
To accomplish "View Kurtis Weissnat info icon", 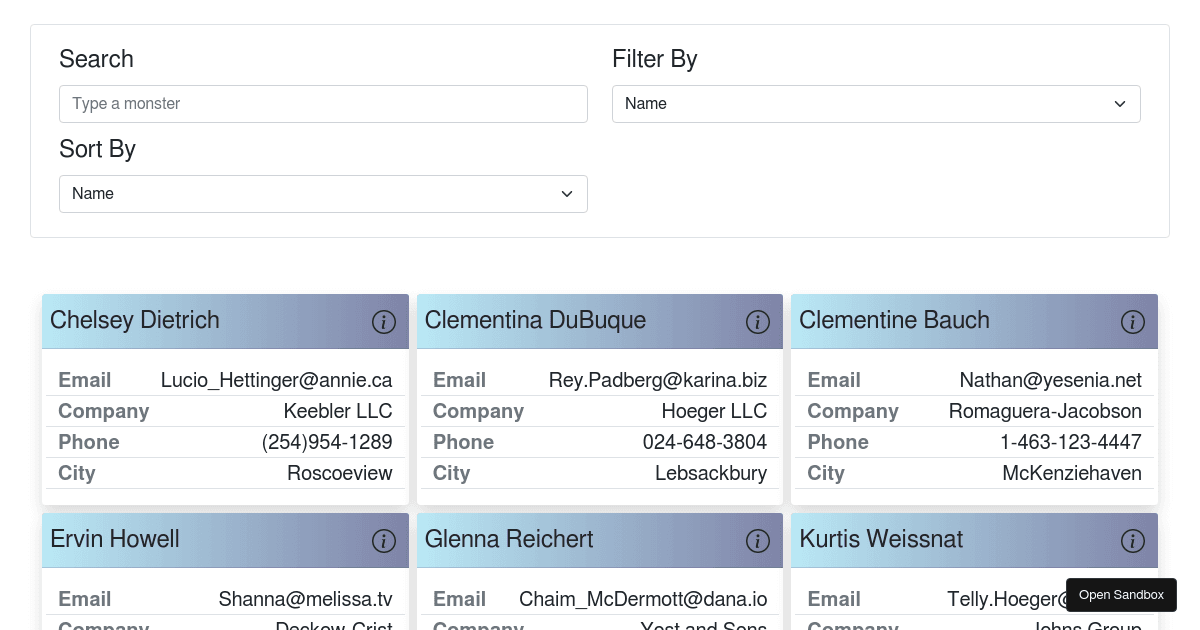I will [x=1132, y=541].
